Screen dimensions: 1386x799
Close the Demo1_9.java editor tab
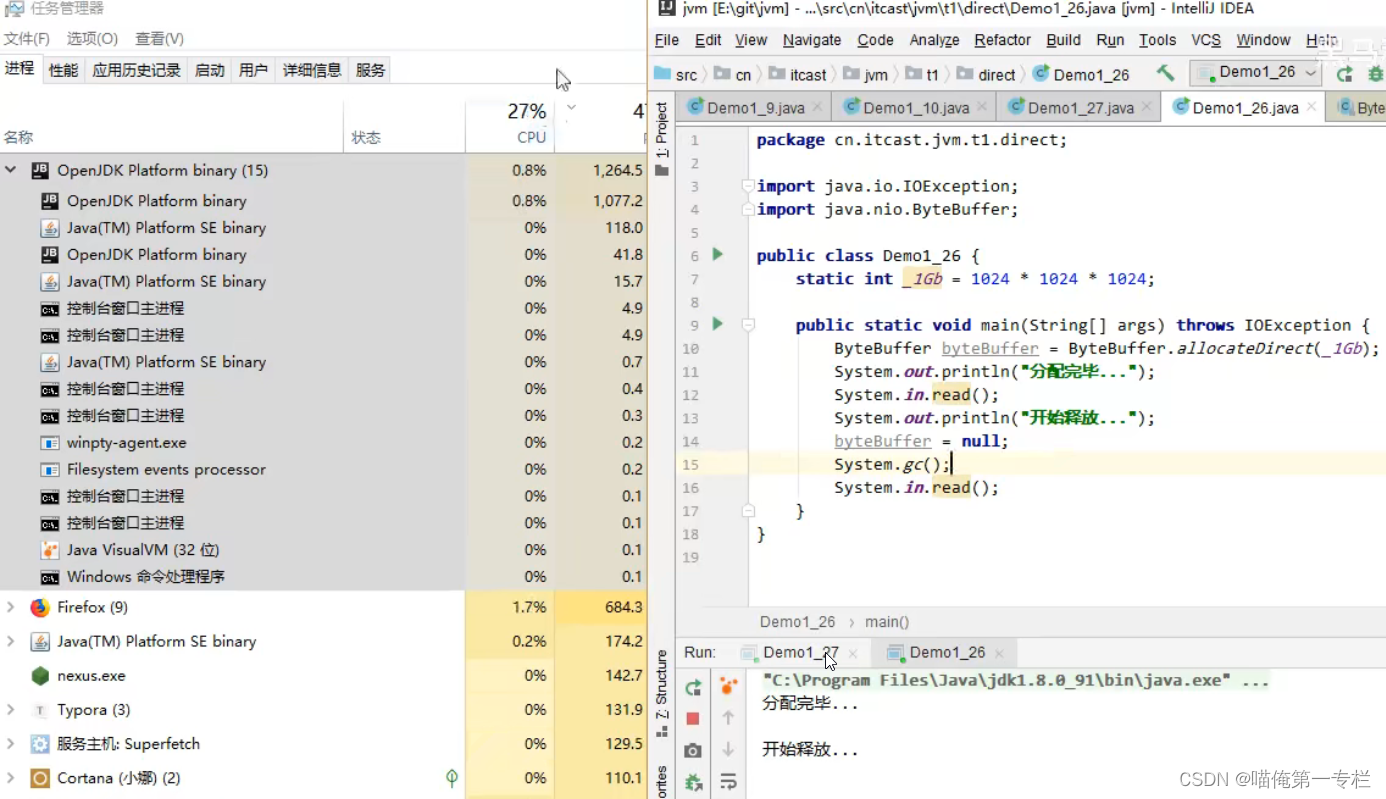coord(817,108)
